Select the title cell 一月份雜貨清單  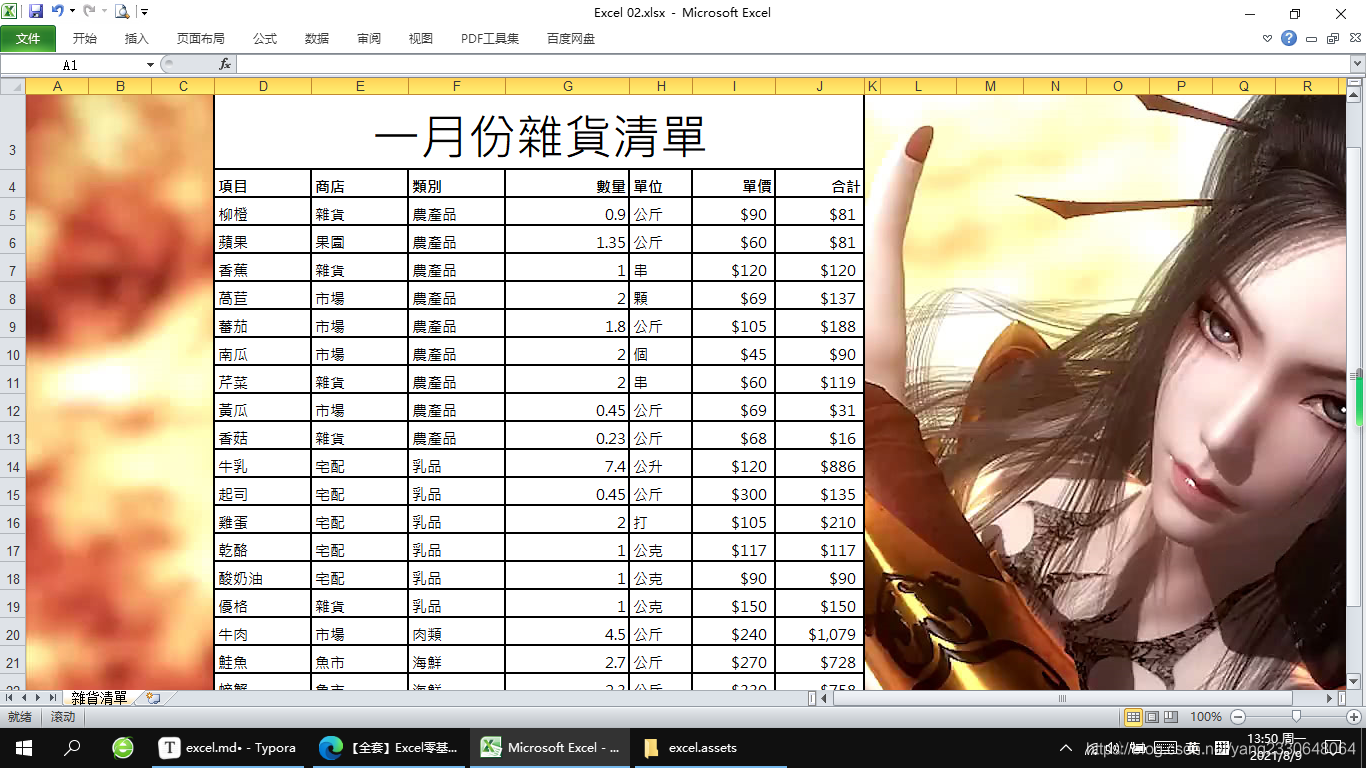pyautogui.click(x=539, y=136)
